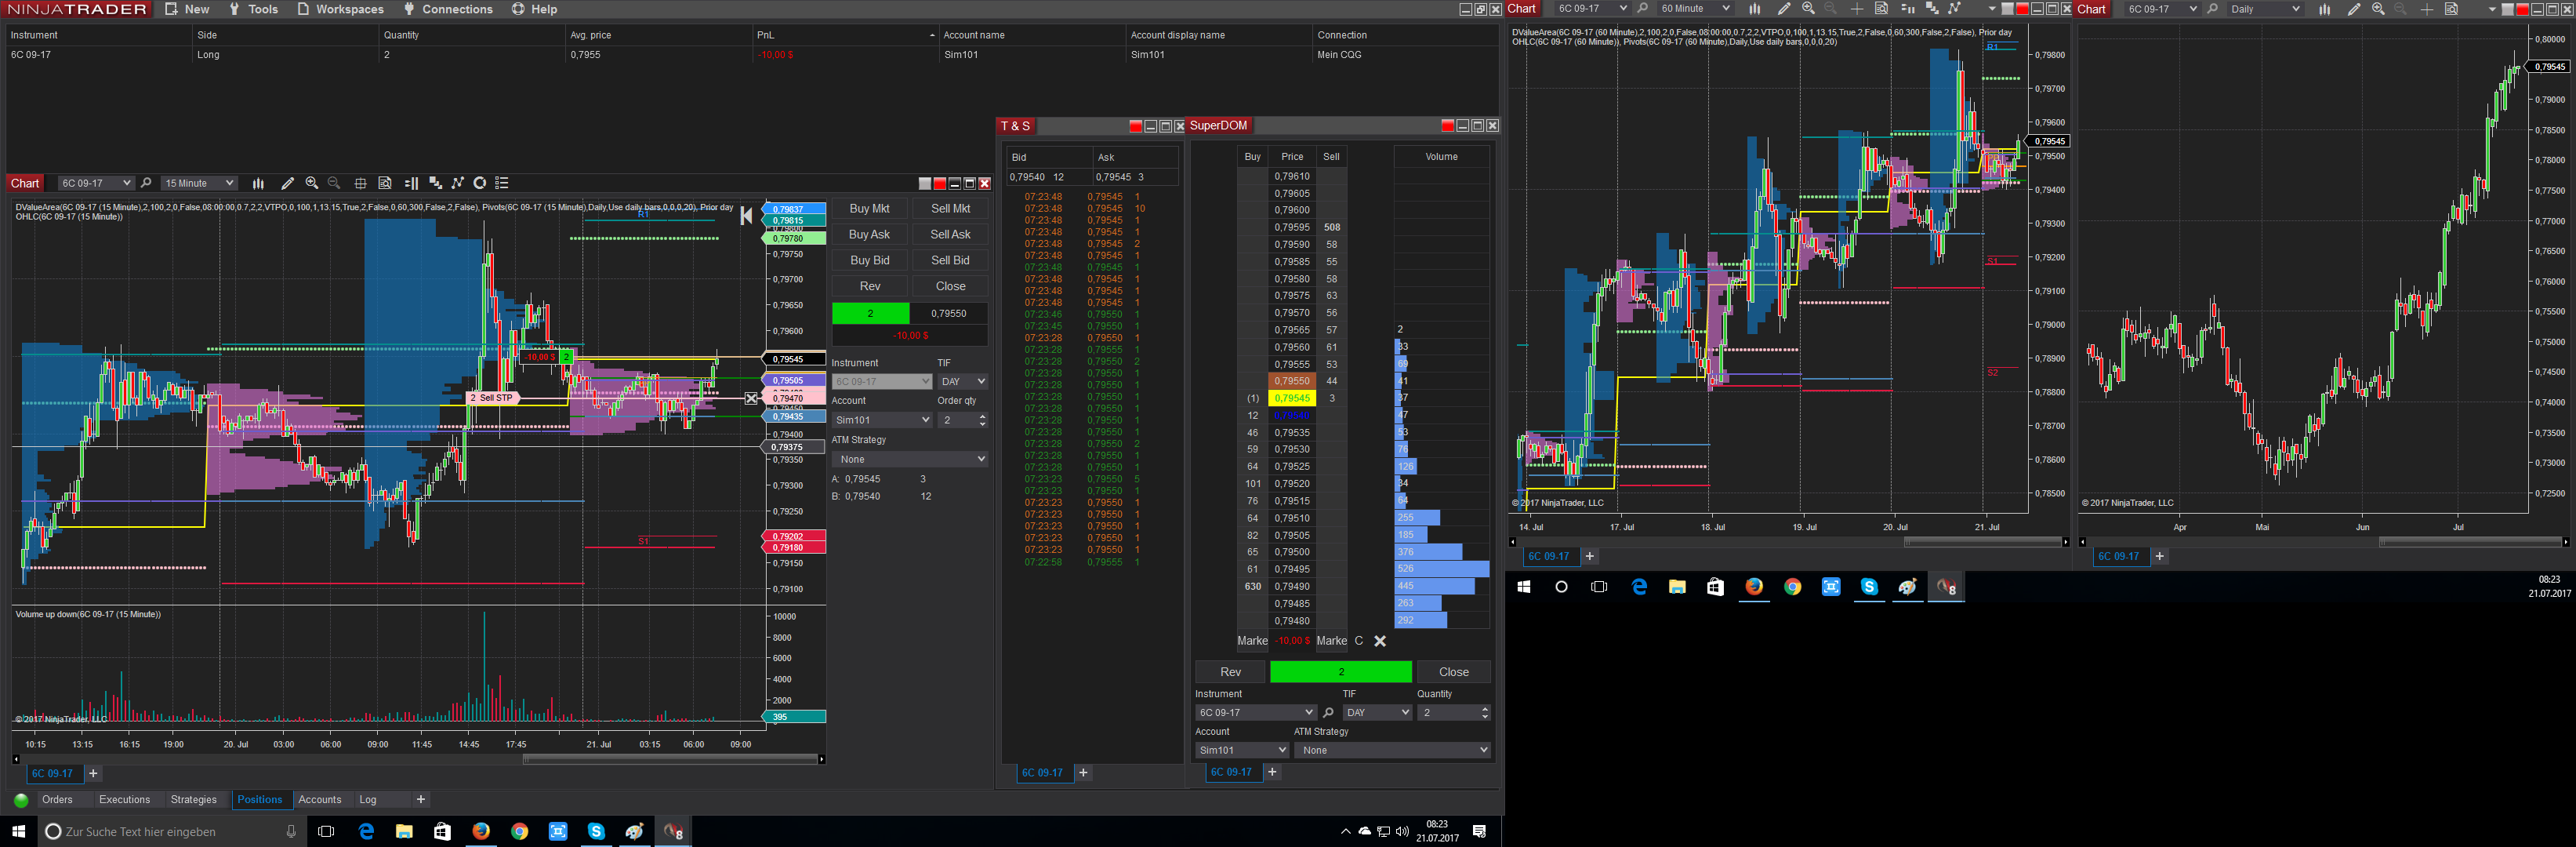Zoom out on the 15 Minute chart
Image resolution: width=2576 pixels, height=847 pixels.
pos(334,183)
